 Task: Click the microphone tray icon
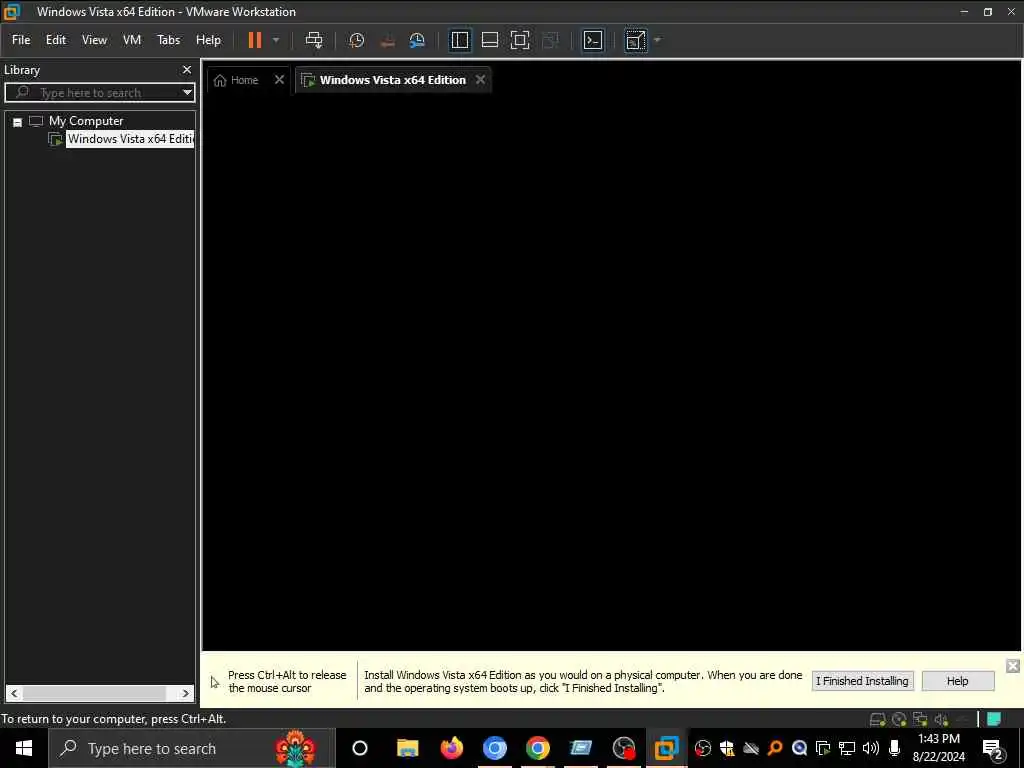[895, 748]
